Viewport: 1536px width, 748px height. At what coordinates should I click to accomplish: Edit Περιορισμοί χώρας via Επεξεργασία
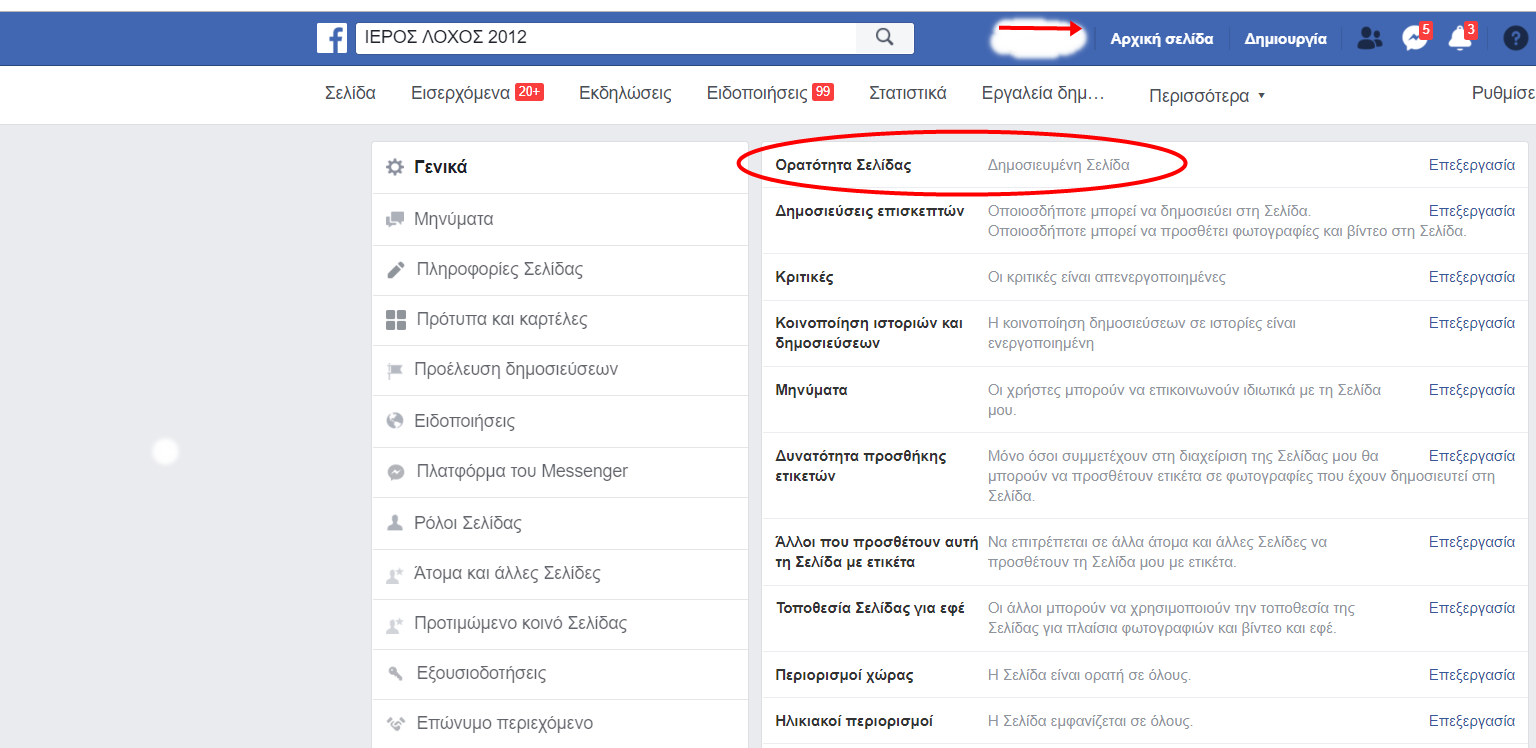[x=1472, y=675]
